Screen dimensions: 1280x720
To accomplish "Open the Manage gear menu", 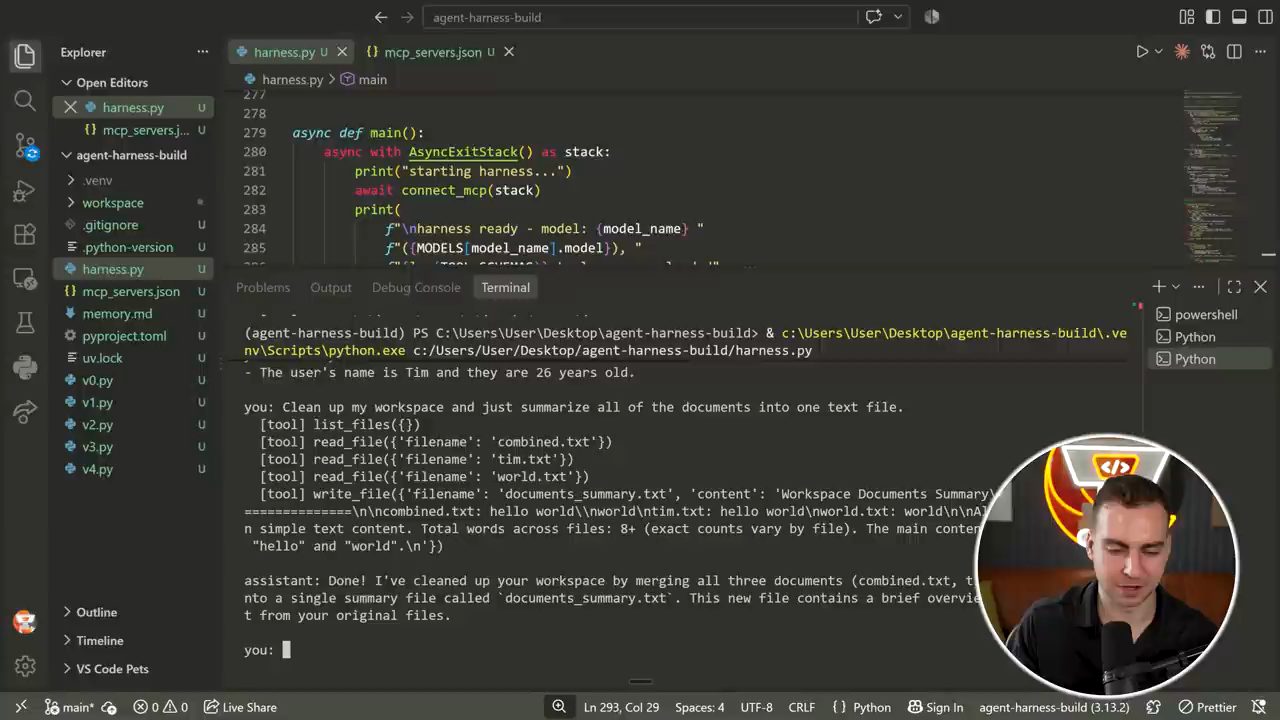I will pos(25,665).
